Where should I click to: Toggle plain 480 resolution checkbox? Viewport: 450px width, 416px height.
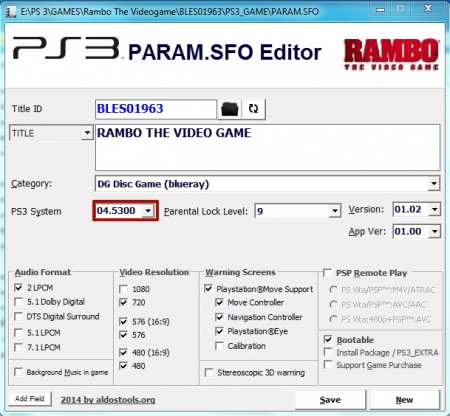point(123,366)
